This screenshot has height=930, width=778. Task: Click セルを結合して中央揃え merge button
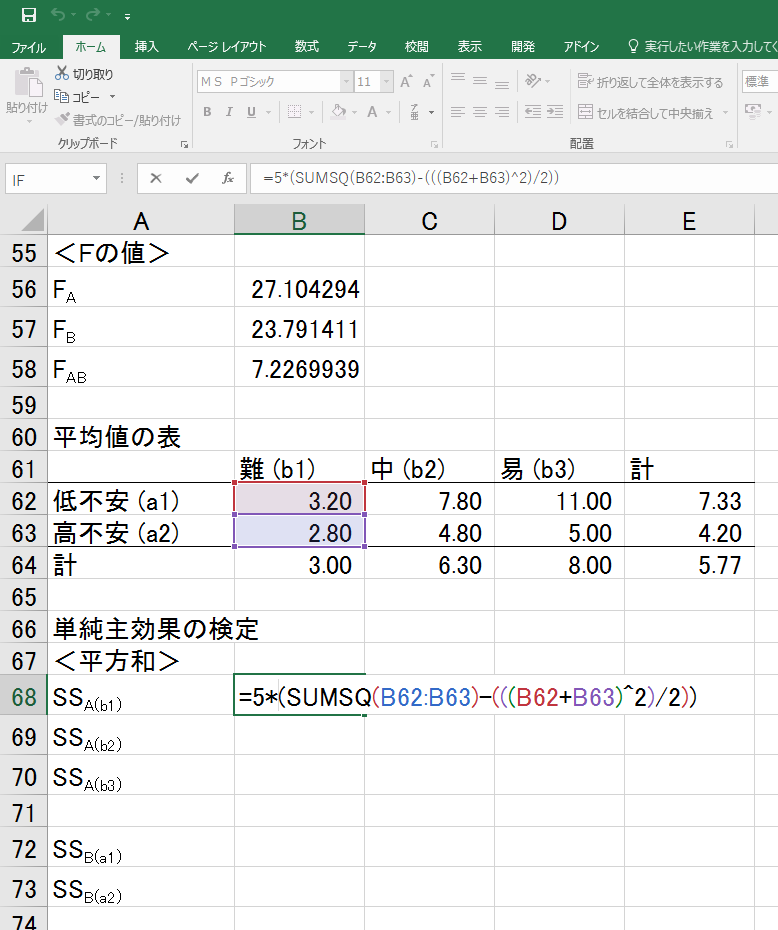pyautogui.click(x=646, y=113)
